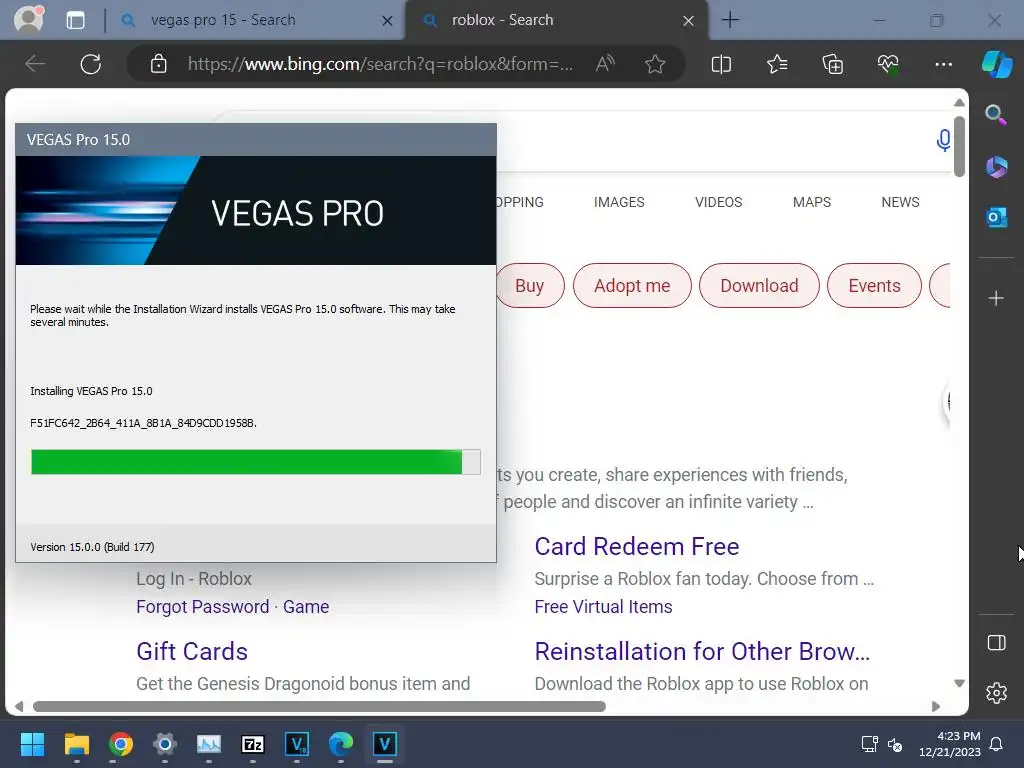Screen dimensions: 1024x768
Task: Open sidebar settings gear
Action: (997, 692)
